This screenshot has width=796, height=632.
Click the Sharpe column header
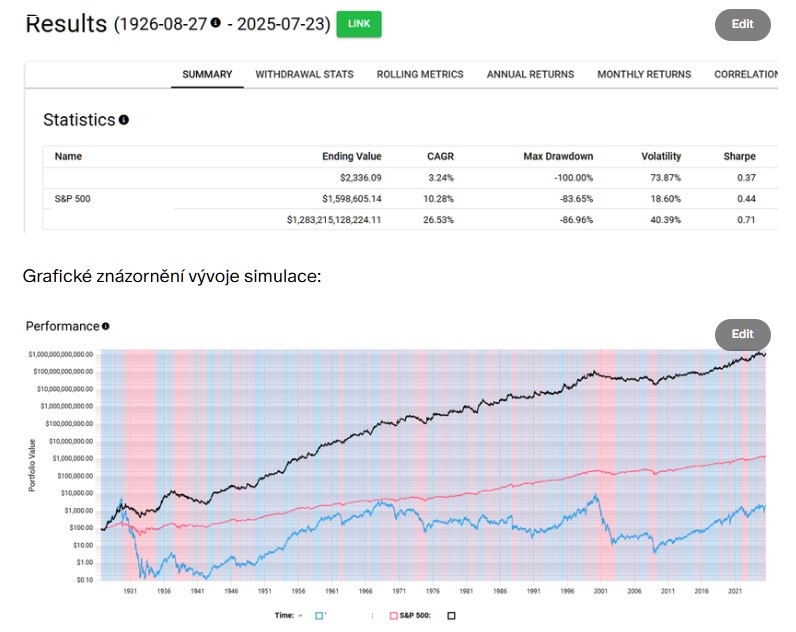pyautogui.click(x=739, y=156)
